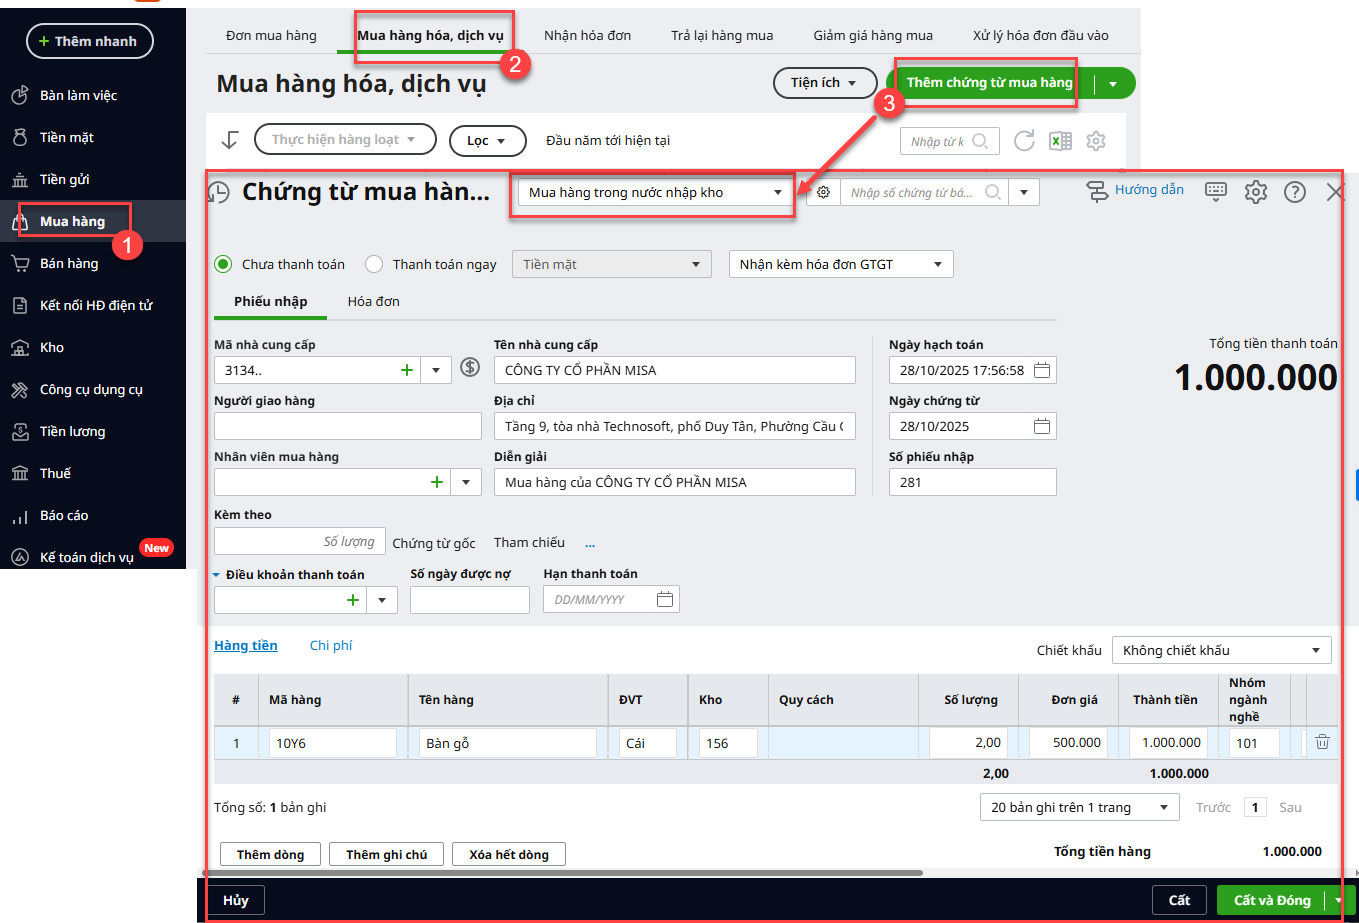Click the Cất và Đóng button
Image resolution: width=1359 pixels, height=923 pixels.
pyautogui.click(x=1271, y=900)
